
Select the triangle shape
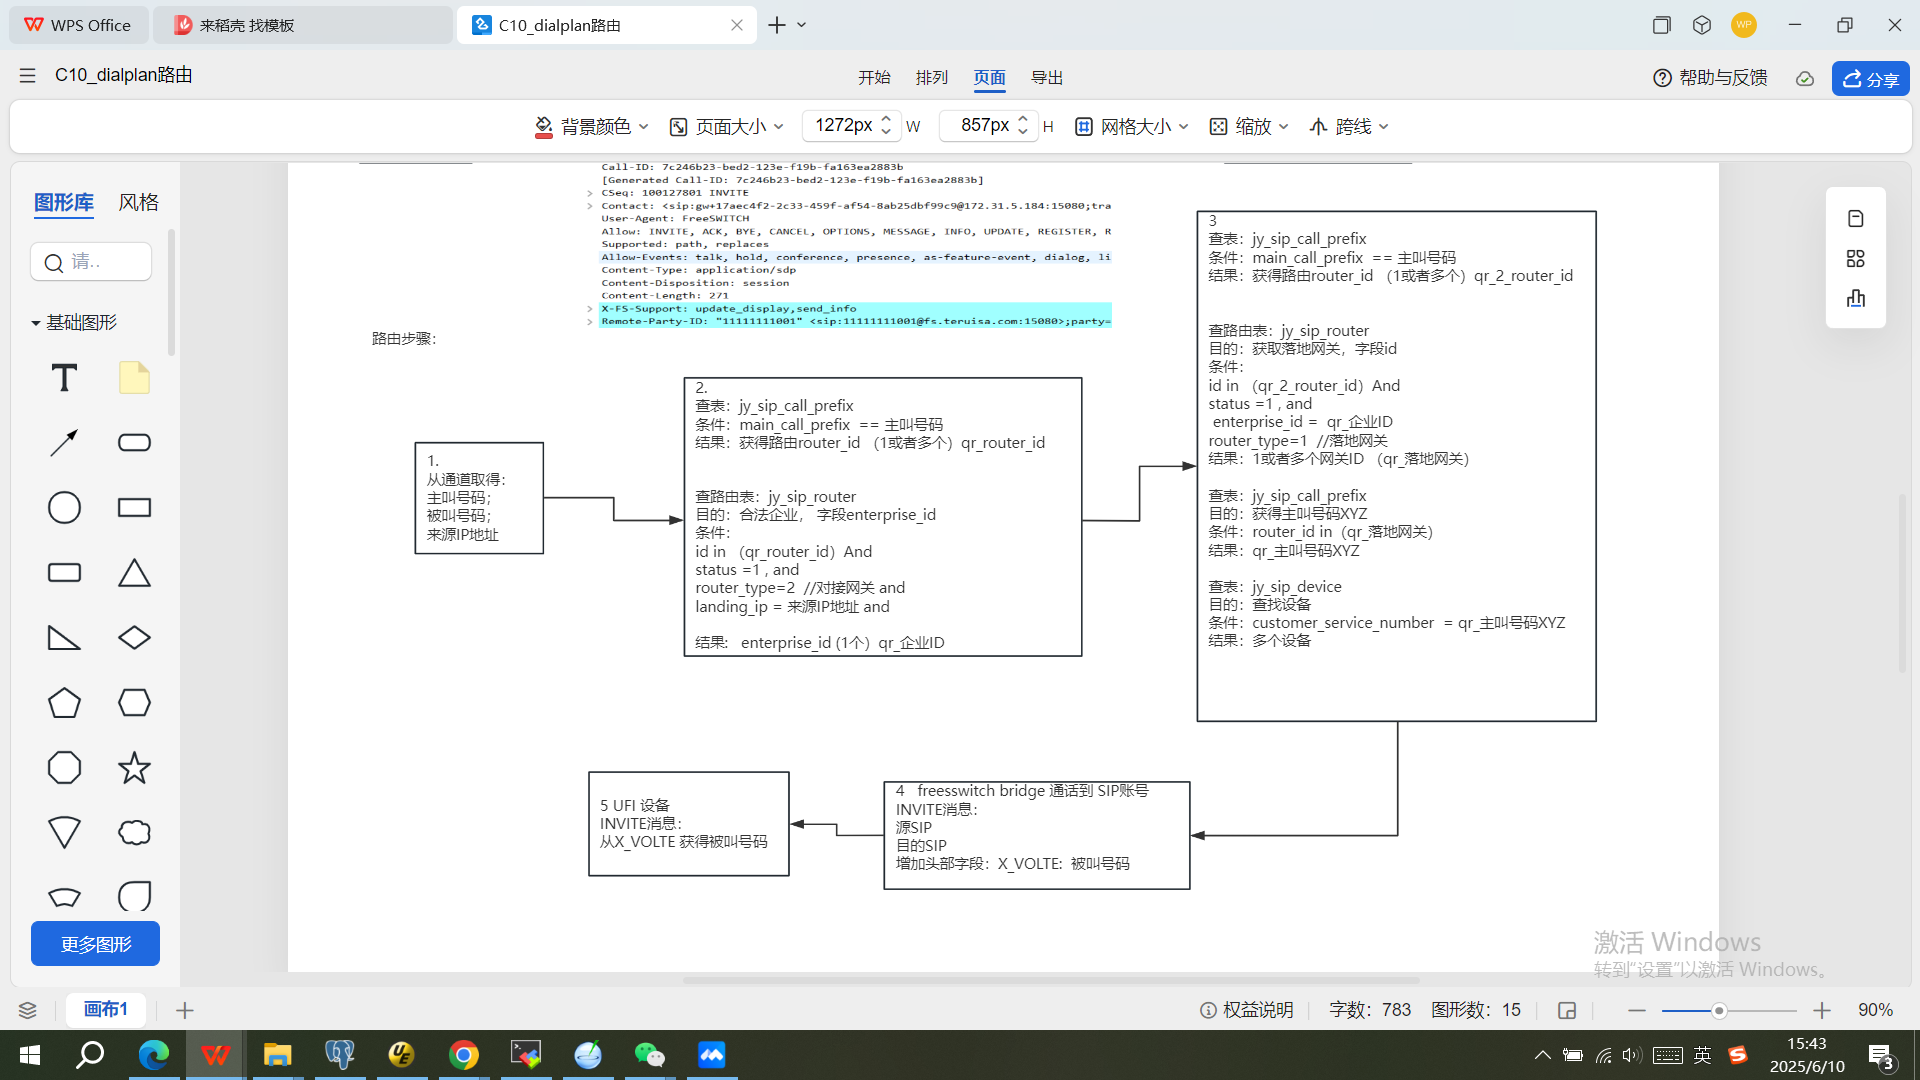coord(134,572)
